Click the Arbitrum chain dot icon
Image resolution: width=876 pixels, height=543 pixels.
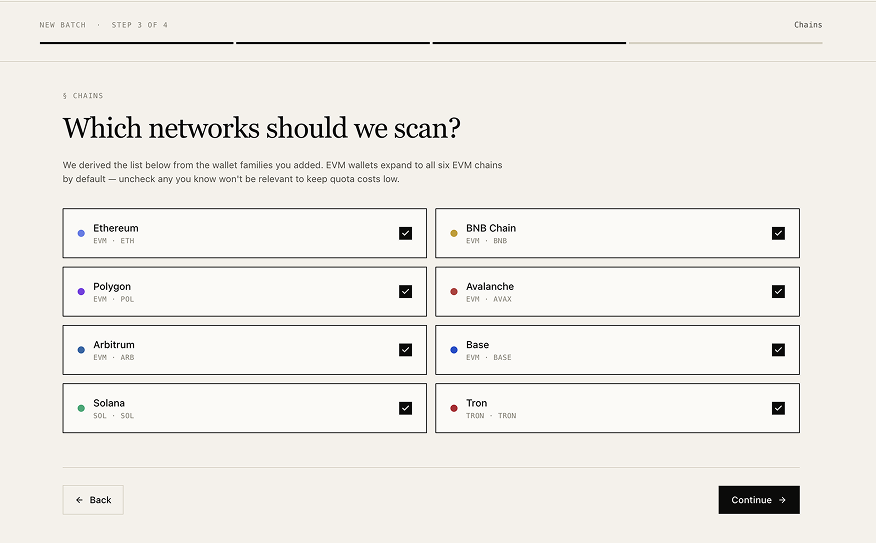tap(81, 350)
